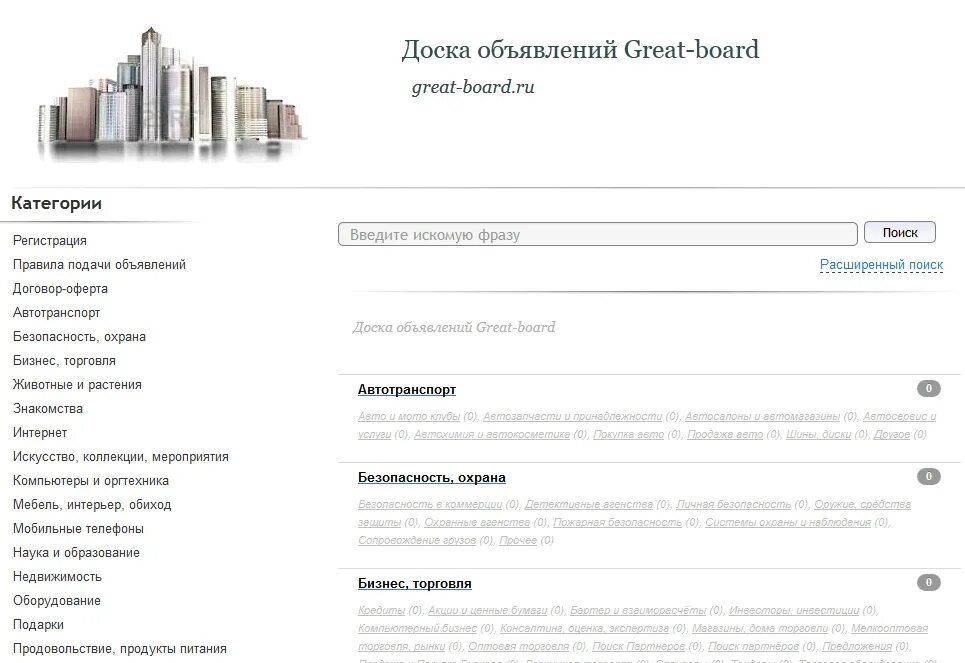Open the Интернет category
The height and width of the screenshot is (663, 965).
40,433
